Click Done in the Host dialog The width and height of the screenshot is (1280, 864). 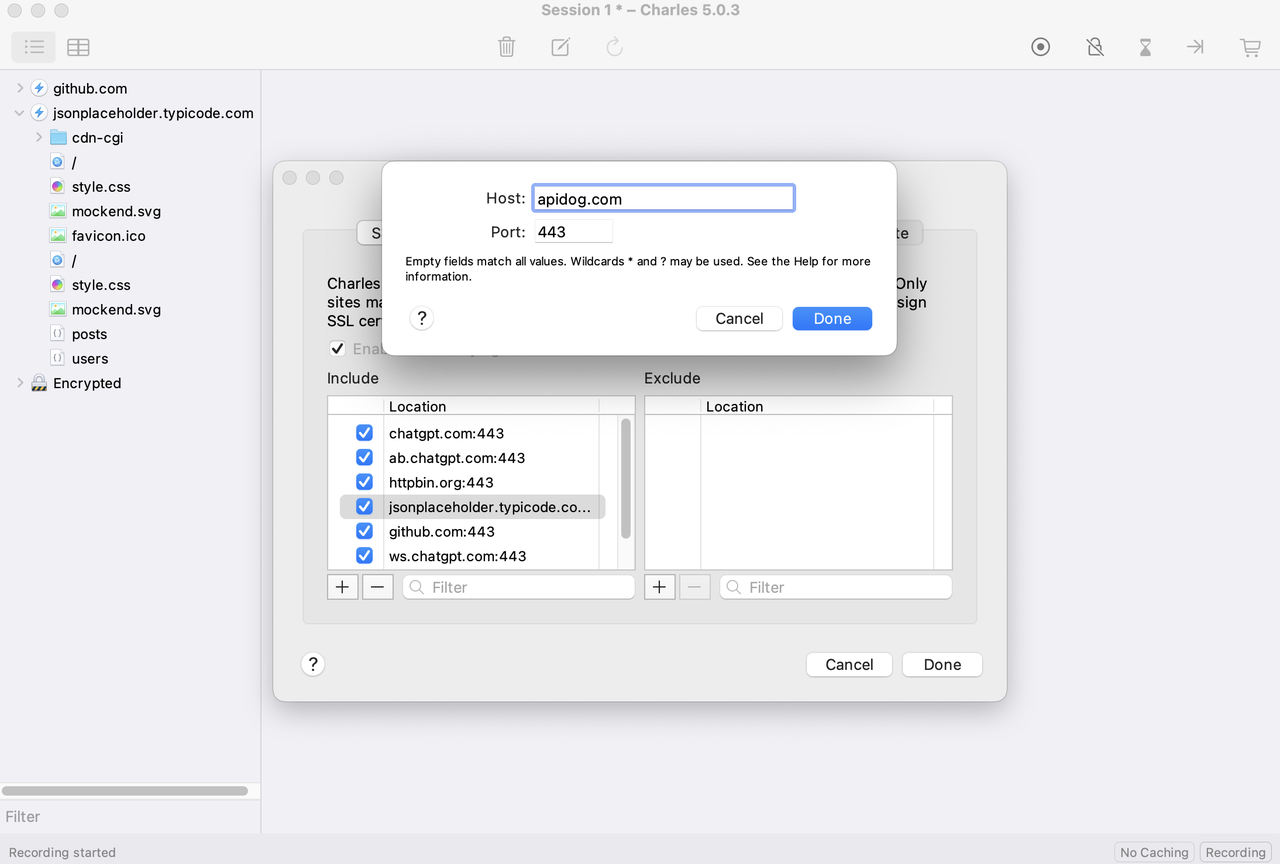(832, 318)
